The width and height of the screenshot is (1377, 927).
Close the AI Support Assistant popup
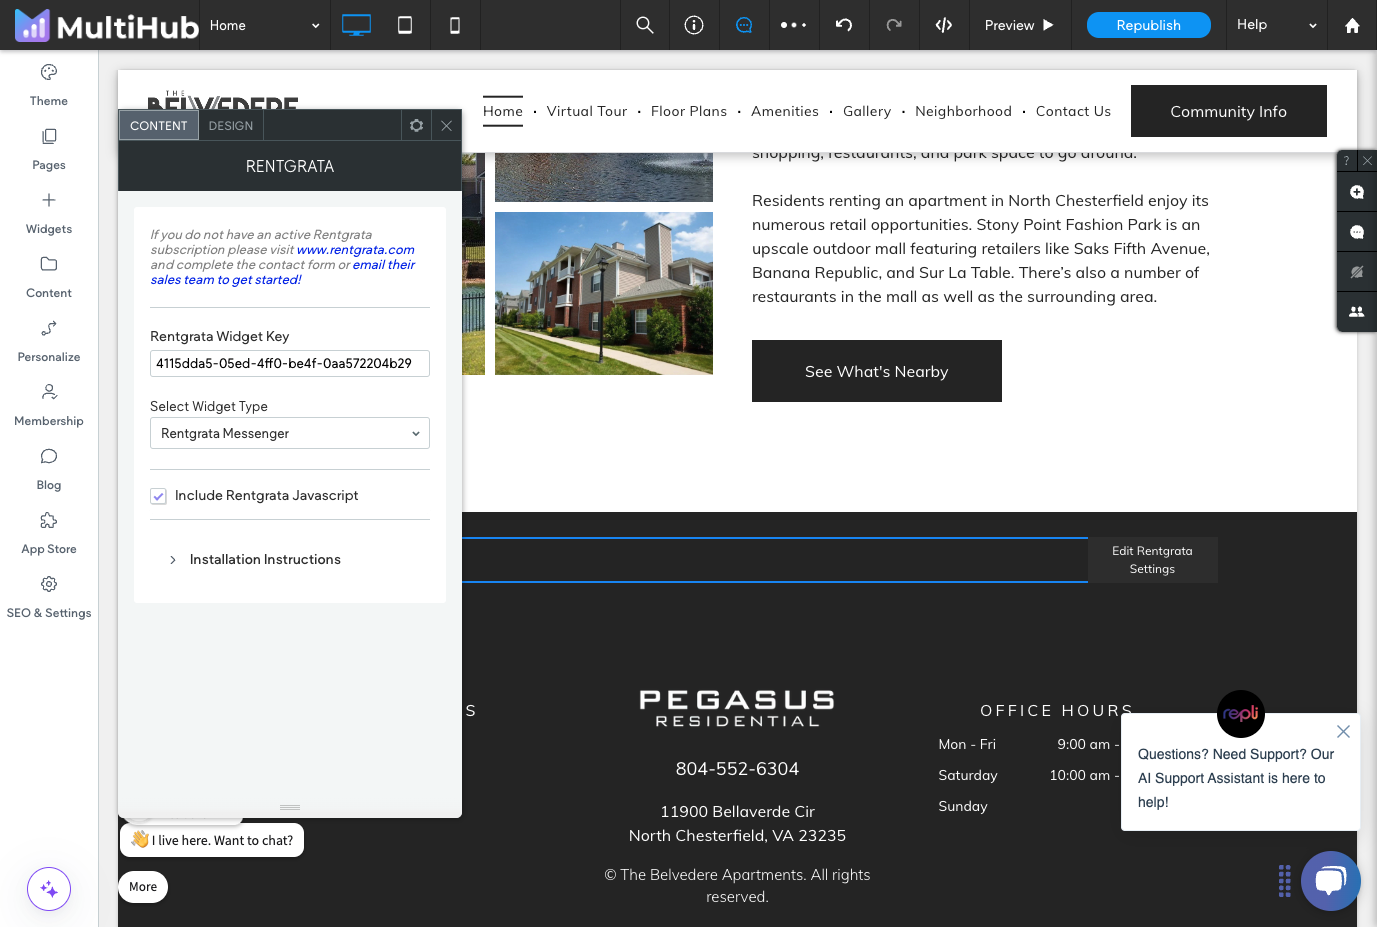pos(1343,731)
